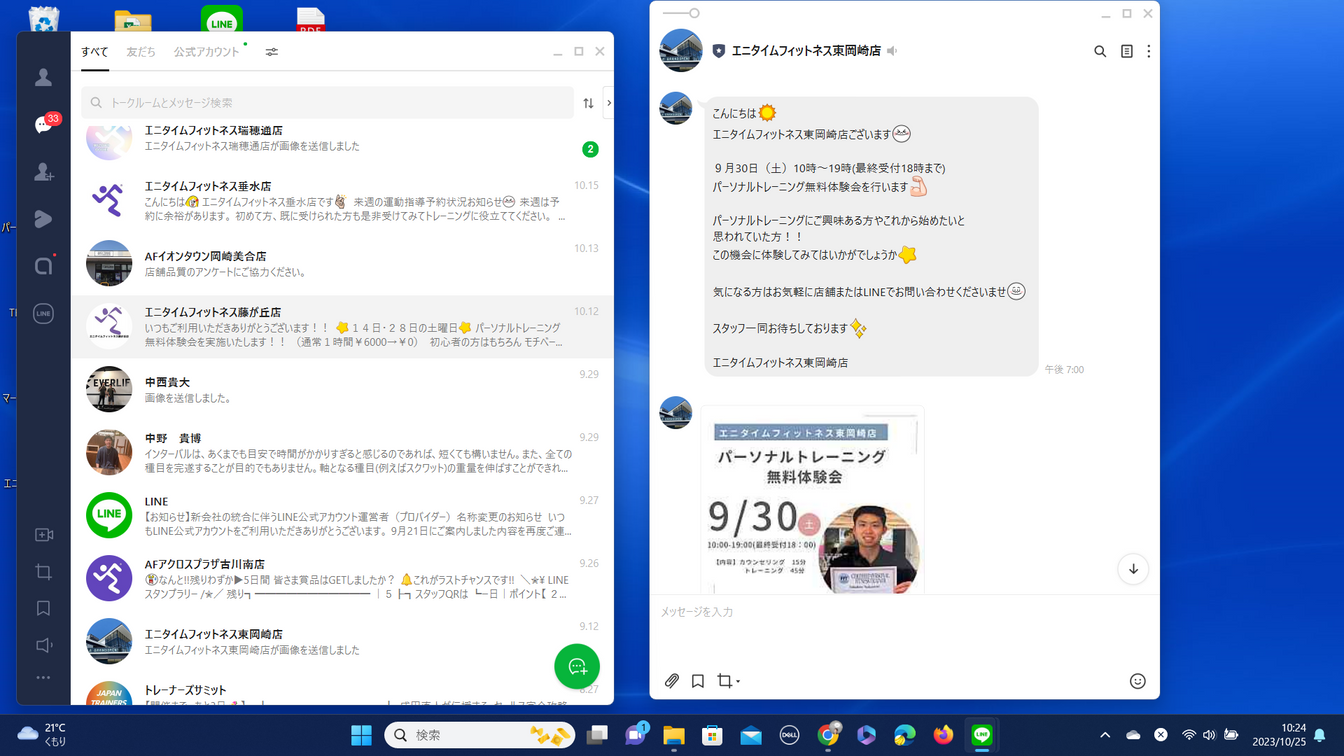Open chat window three-dot menu
Viewport: 1344px width, 756px height.
click(x=1149, y=51)
